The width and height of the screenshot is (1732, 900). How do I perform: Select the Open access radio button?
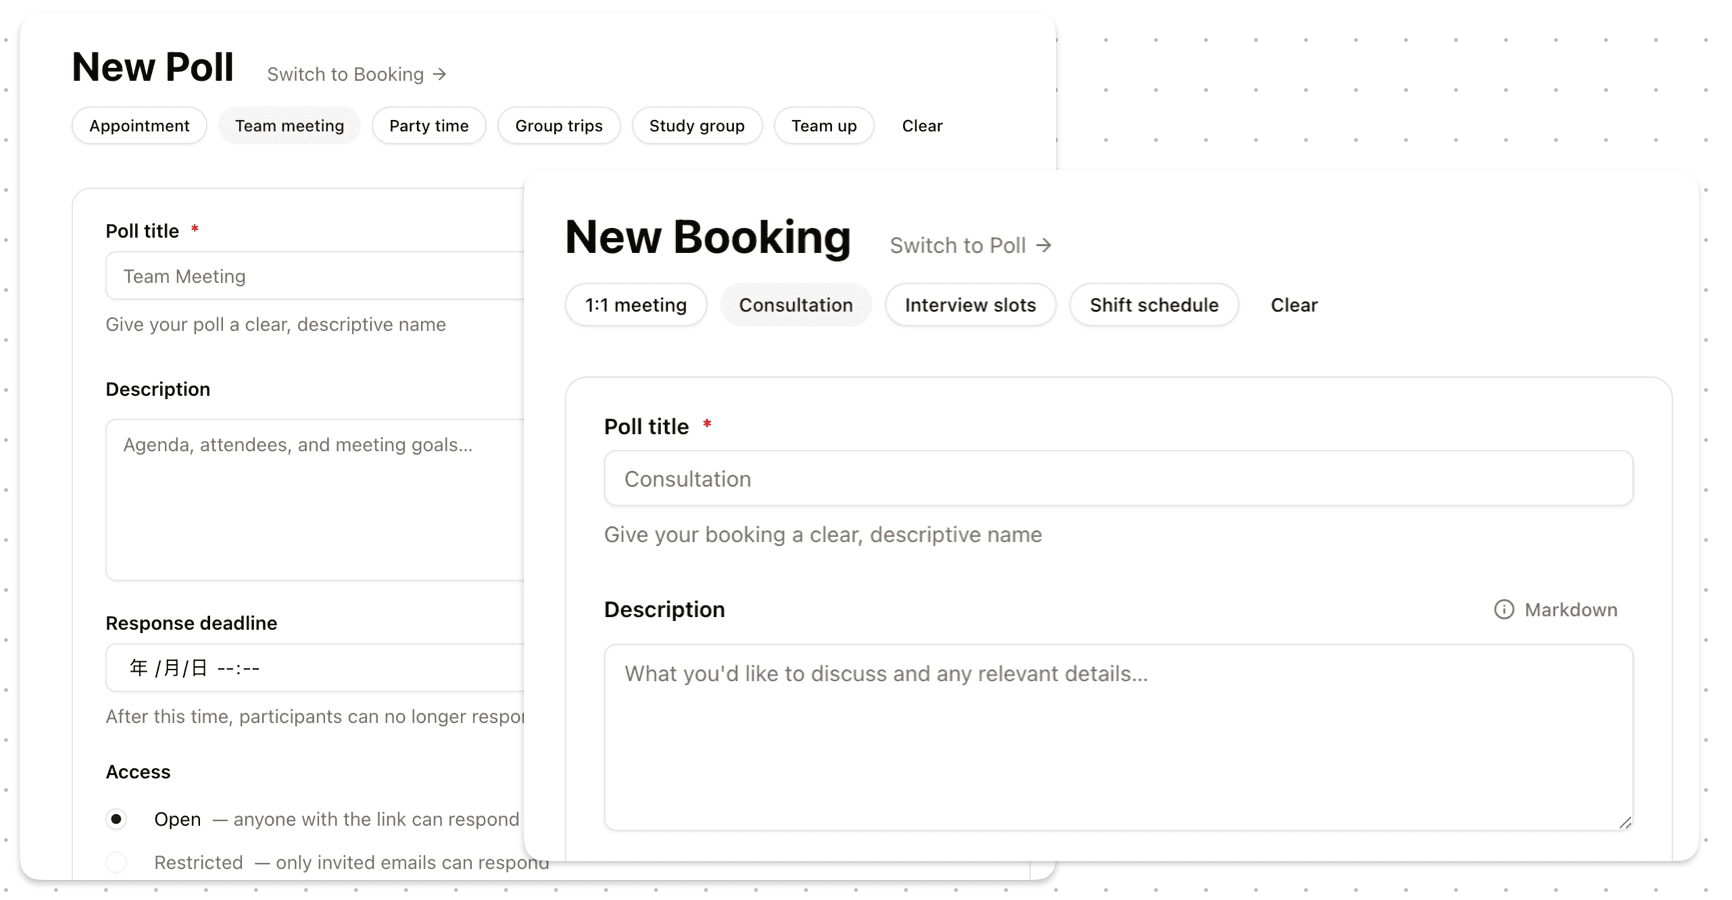tap(116, 818)
